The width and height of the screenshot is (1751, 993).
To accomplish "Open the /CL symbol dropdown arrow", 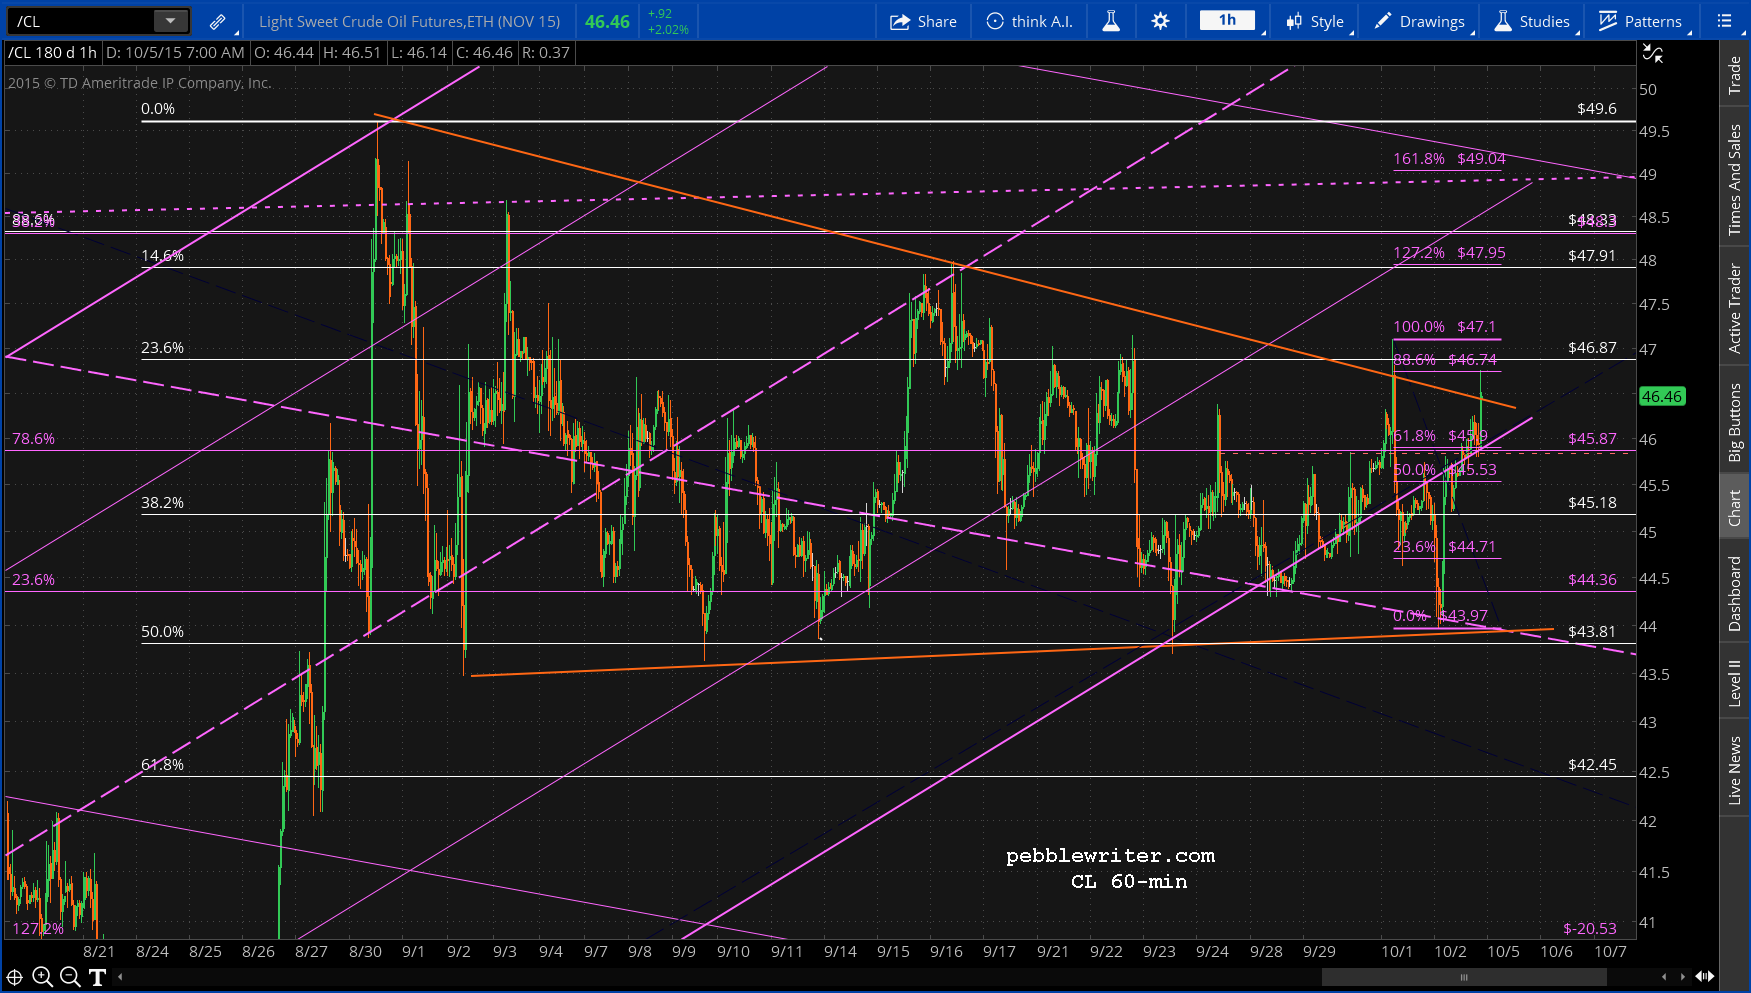I will [x=171, y=21].
